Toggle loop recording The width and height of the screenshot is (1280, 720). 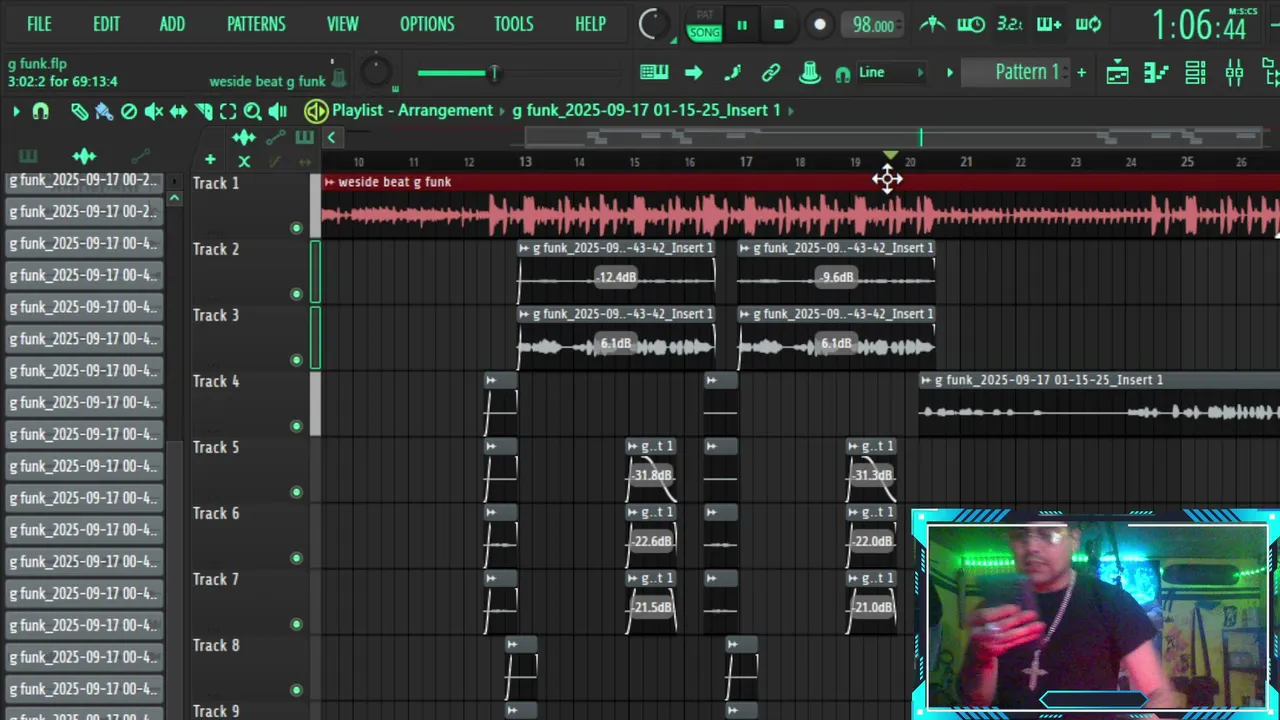pyautogui.click(x=1088, y=24)
